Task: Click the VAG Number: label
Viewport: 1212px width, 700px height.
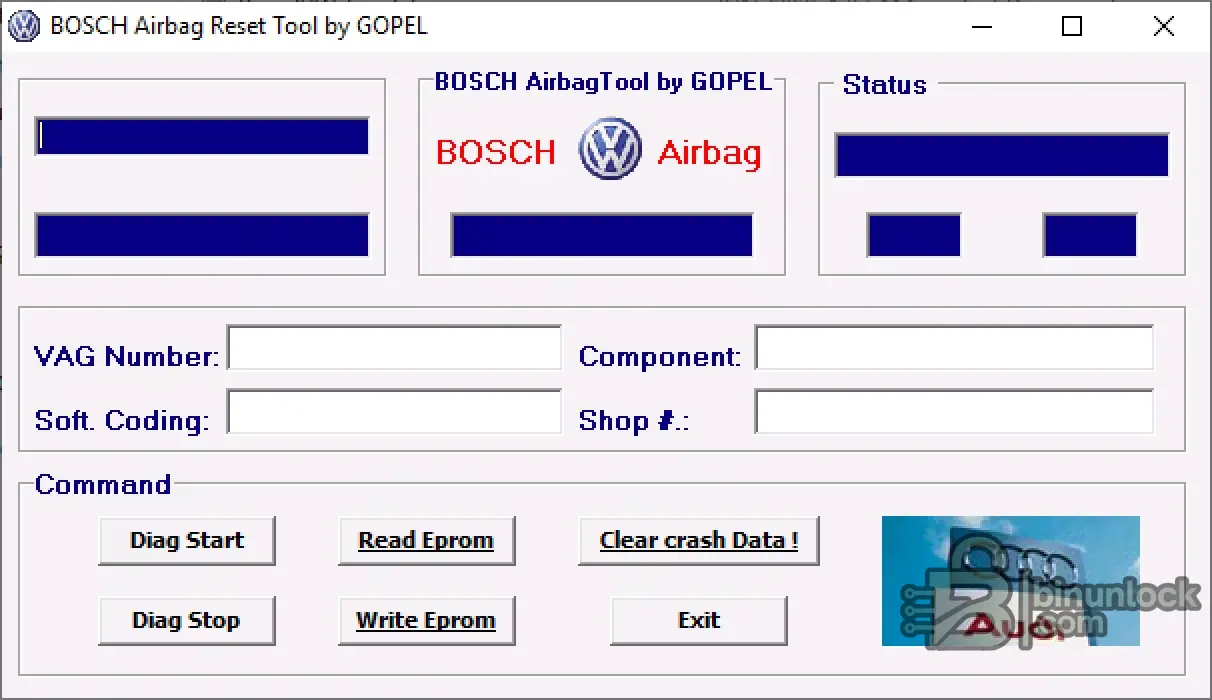Action: [x=126, y=357]
